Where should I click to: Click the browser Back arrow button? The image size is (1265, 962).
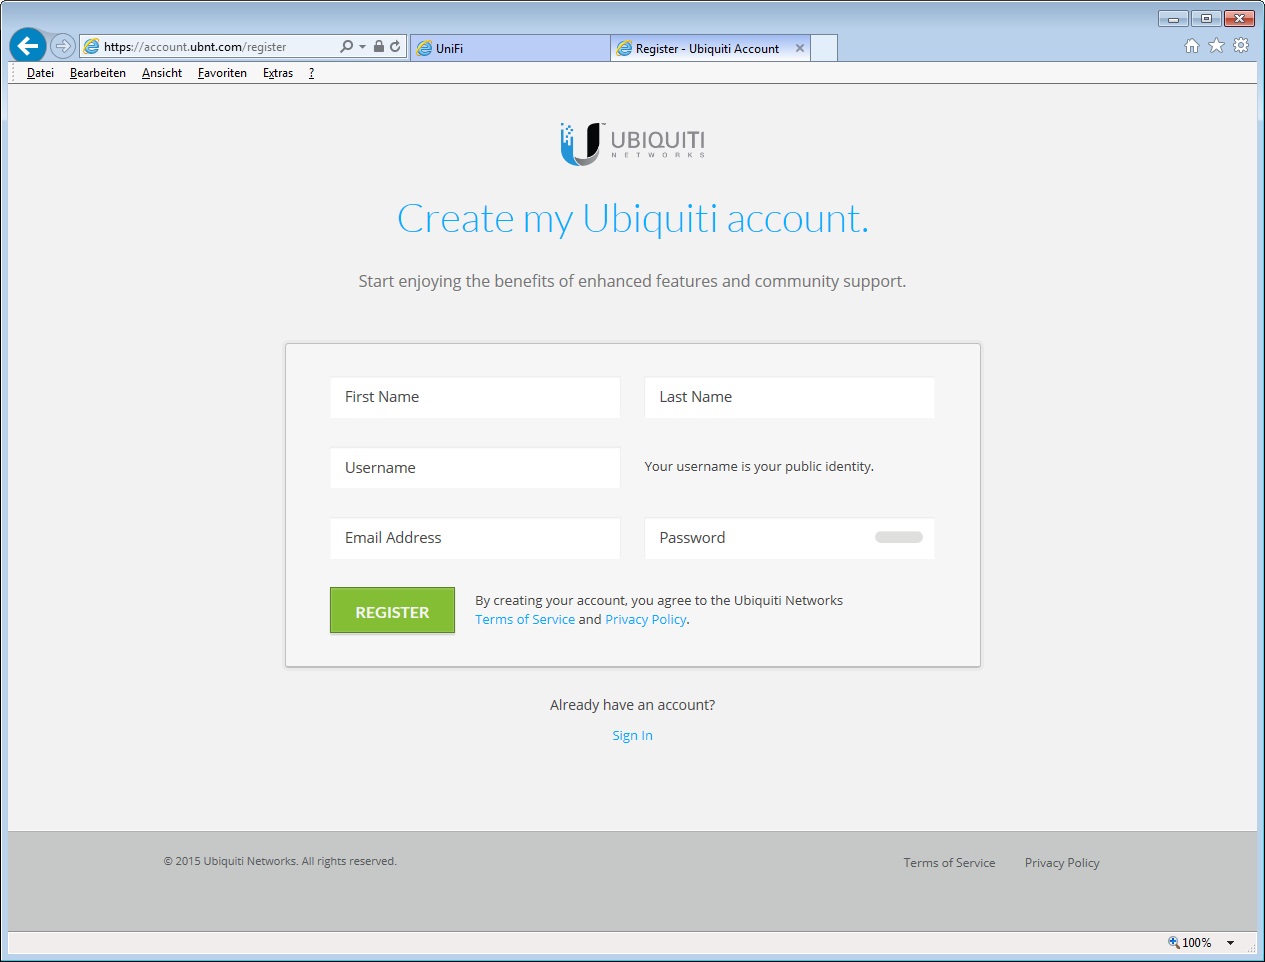(28, 45)
